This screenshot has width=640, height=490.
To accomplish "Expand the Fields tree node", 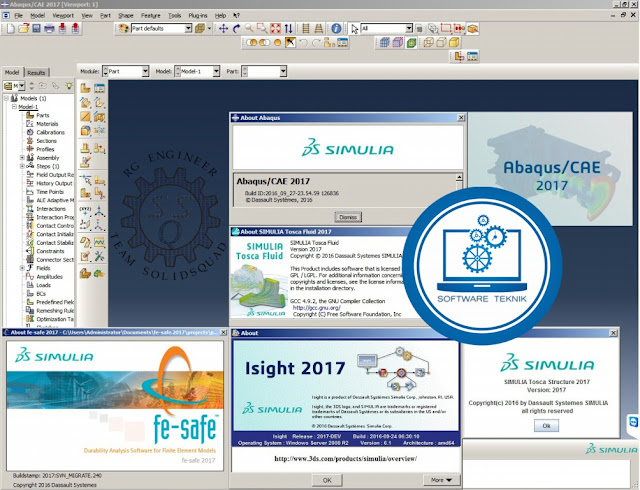I will click(23, 268).
